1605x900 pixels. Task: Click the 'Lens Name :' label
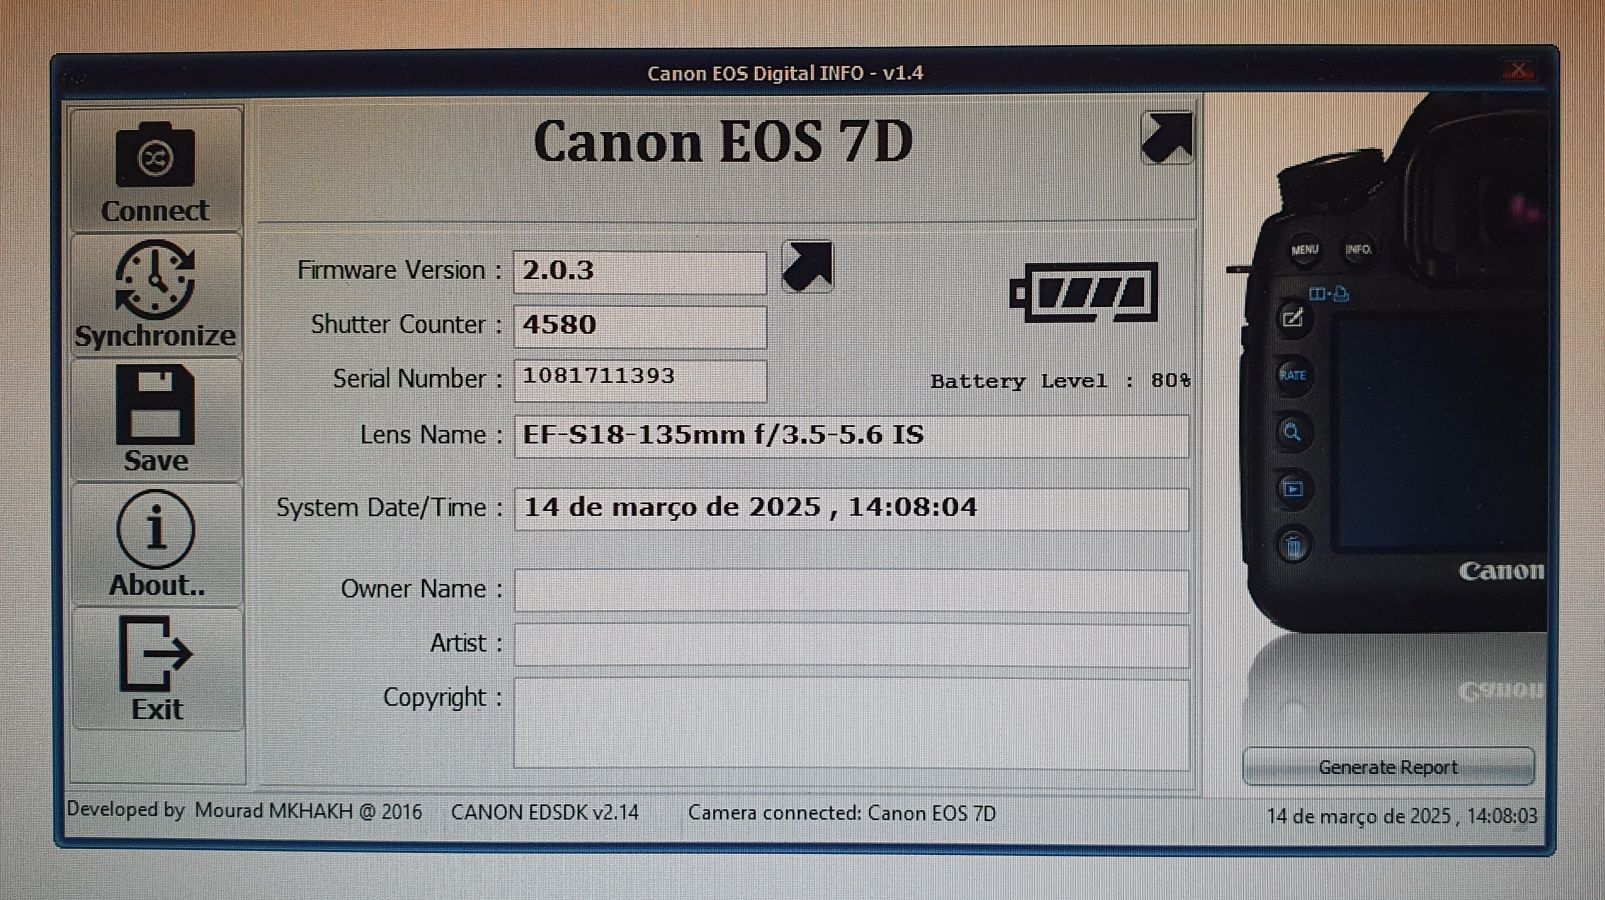point(431,435)
